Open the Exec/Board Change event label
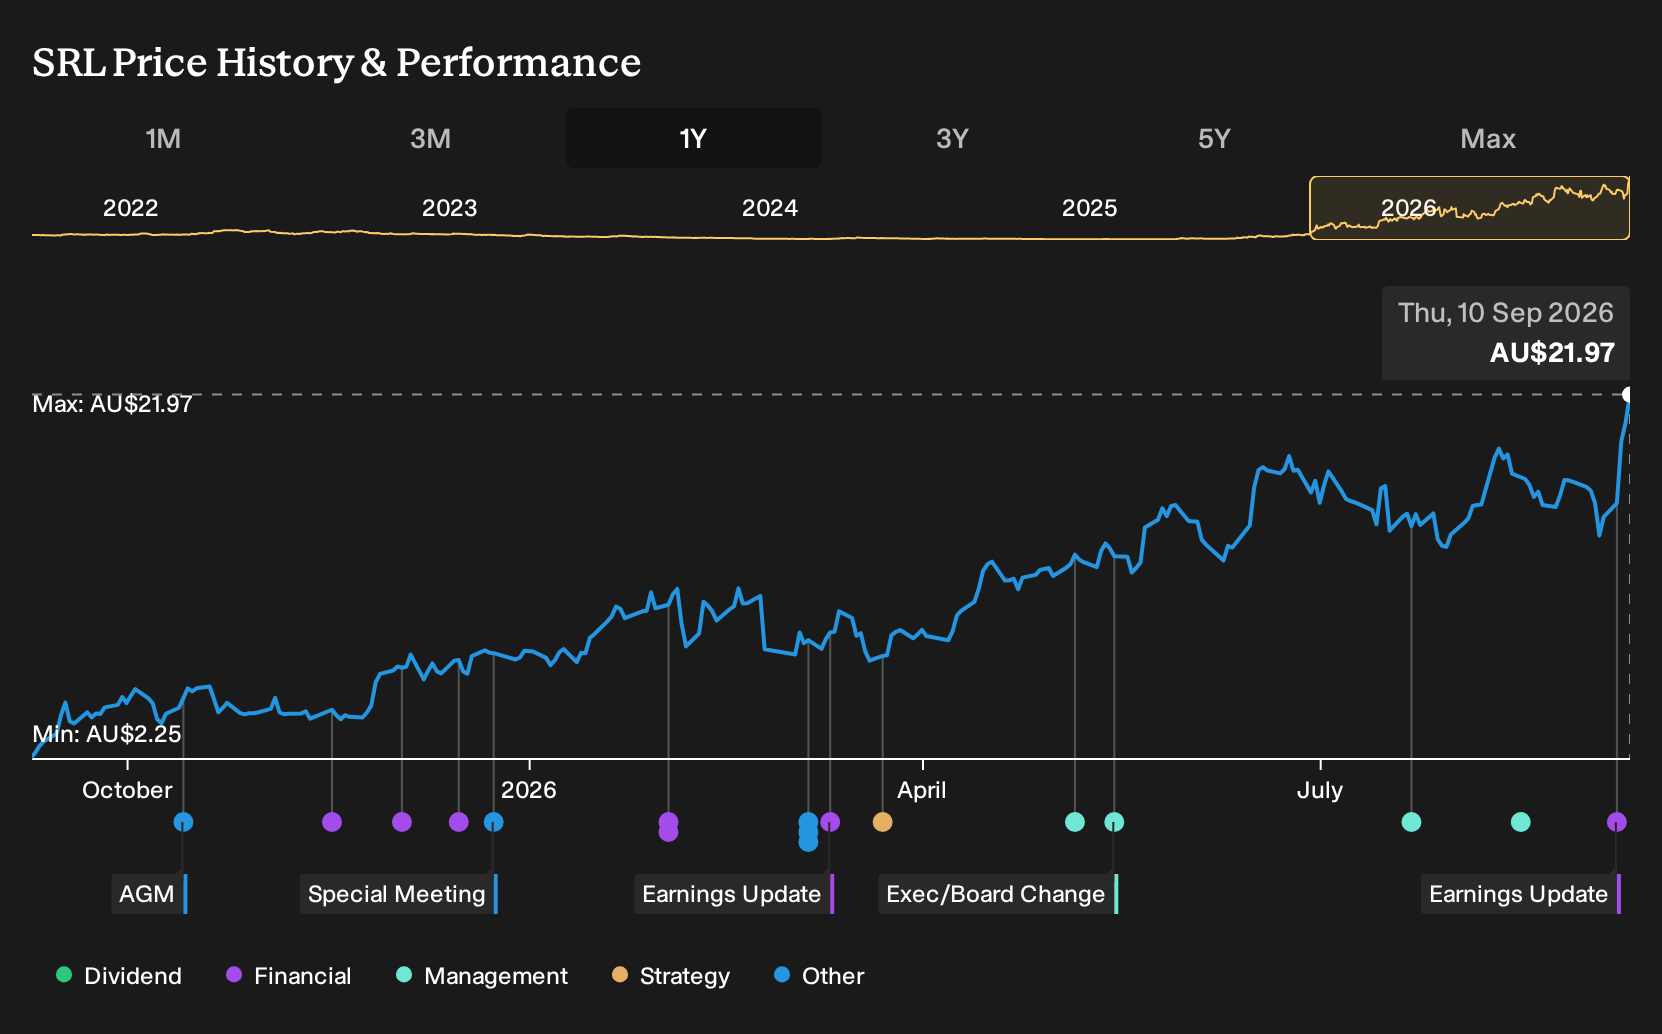 click(998, 894)
